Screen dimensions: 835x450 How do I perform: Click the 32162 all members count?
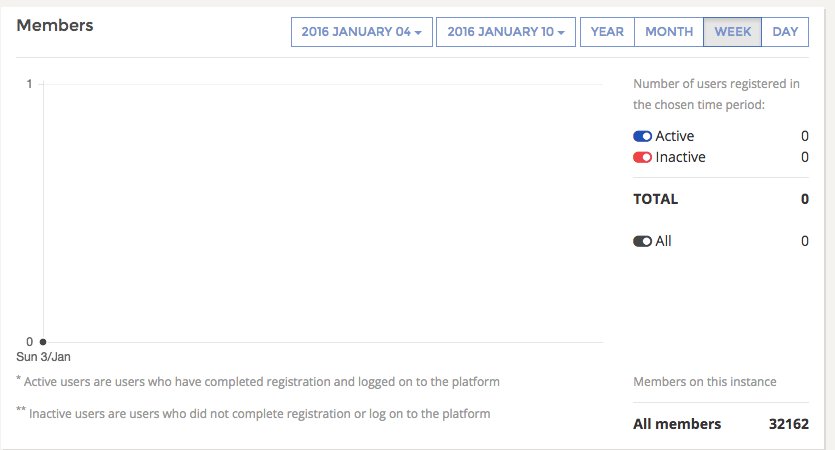click(787, 424)
